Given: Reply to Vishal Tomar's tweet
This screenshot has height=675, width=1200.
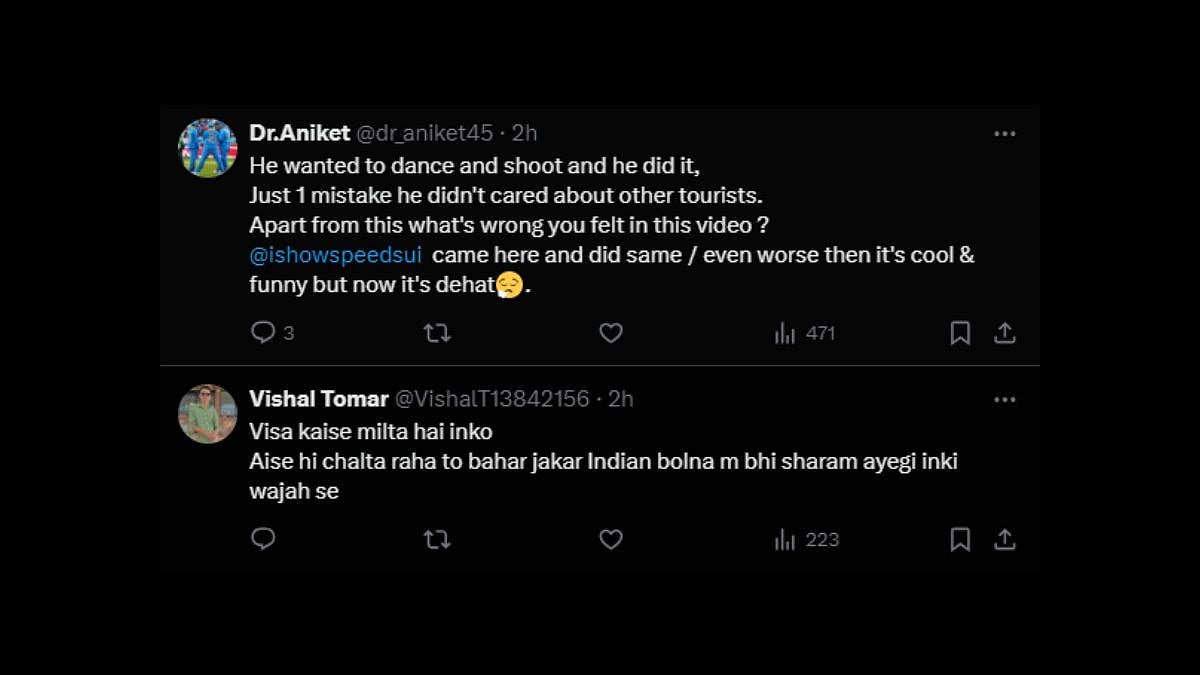Looking at the screenshot, I should [x=263, y=540].
